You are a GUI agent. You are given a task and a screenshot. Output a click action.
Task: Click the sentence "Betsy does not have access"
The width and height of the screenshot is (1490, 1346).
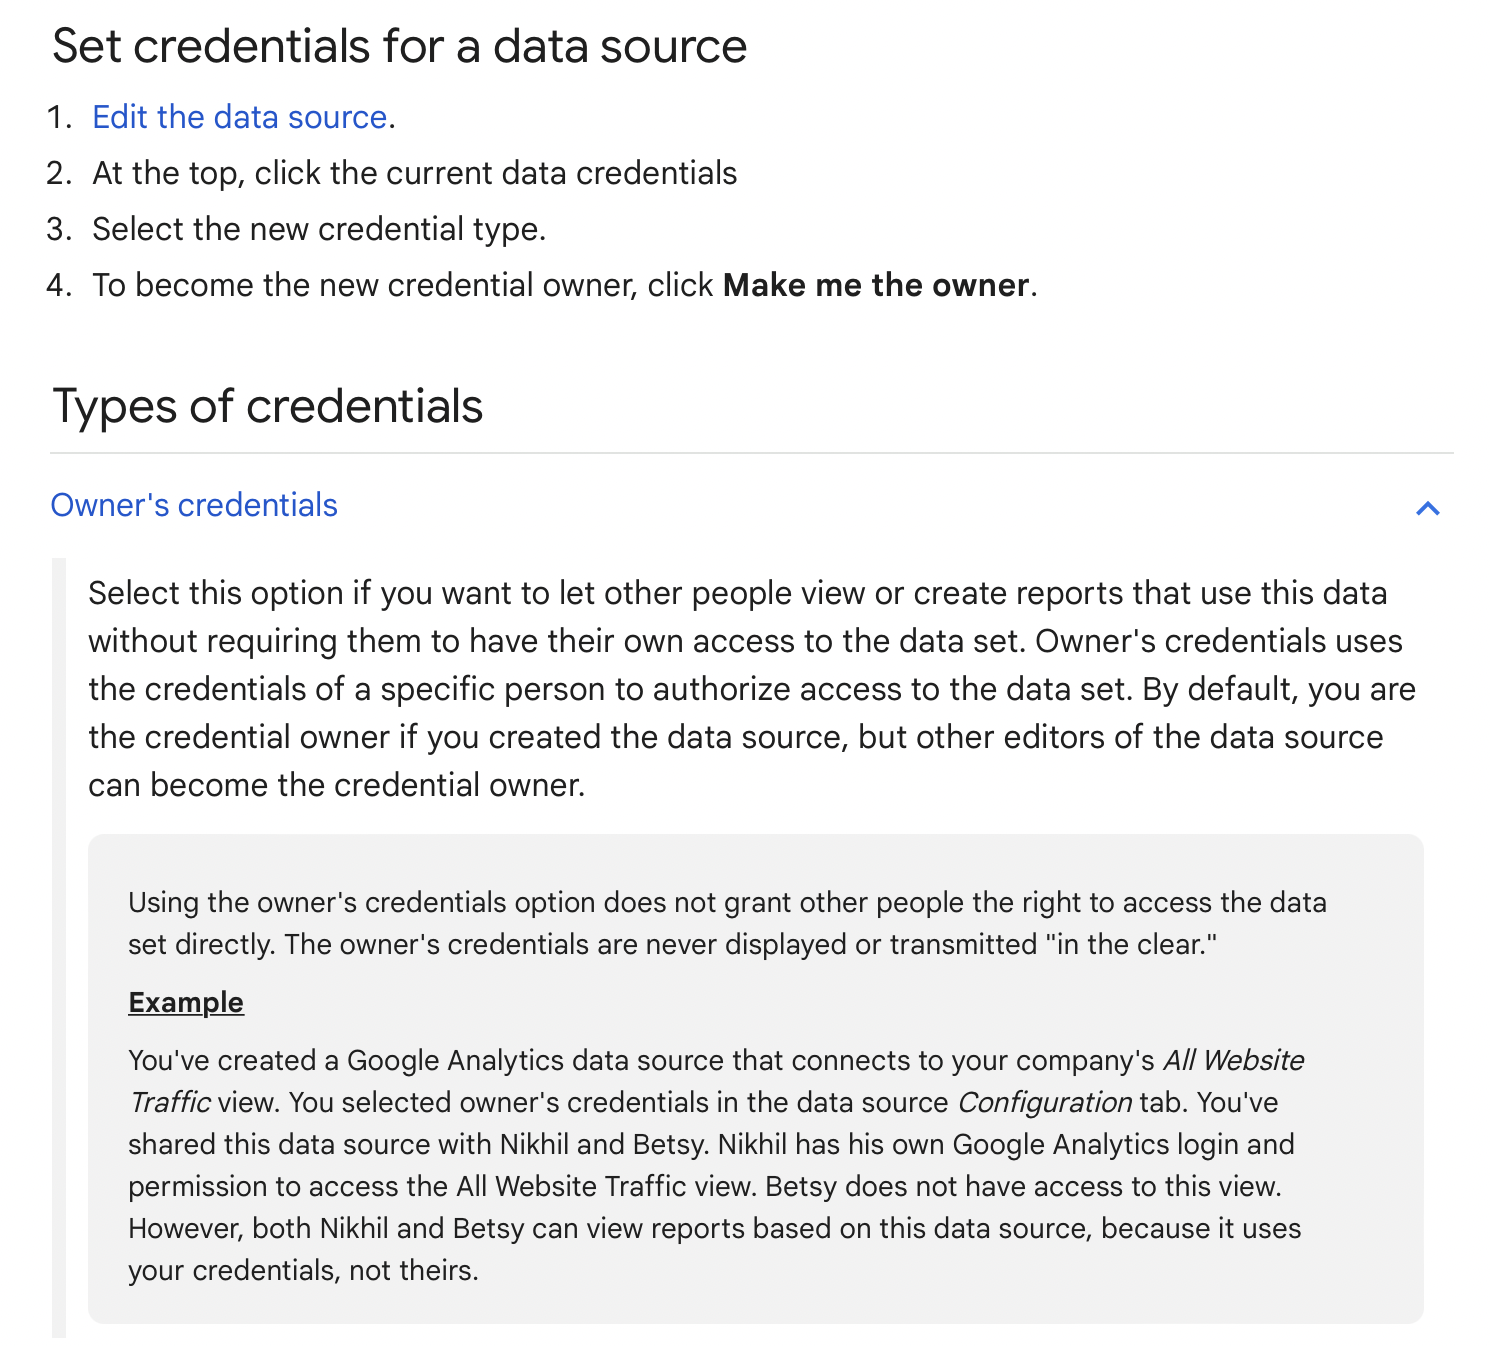pyautogui.click(x=1024, y=1186)
